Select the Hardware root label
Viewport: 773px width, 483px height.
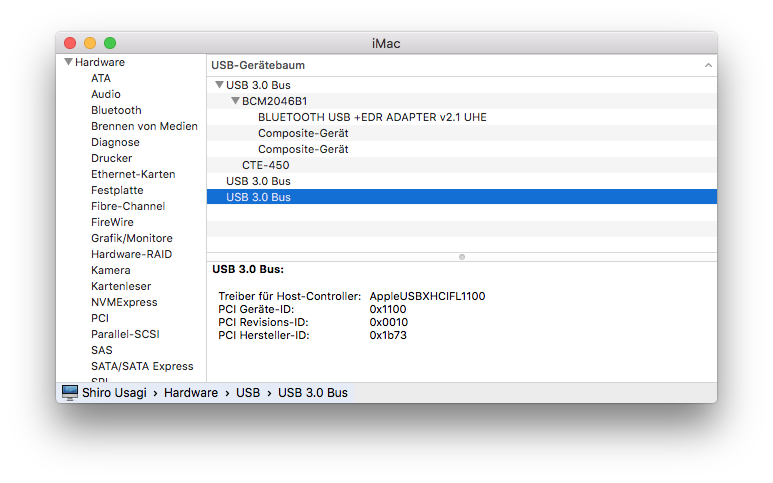point(100,62)
